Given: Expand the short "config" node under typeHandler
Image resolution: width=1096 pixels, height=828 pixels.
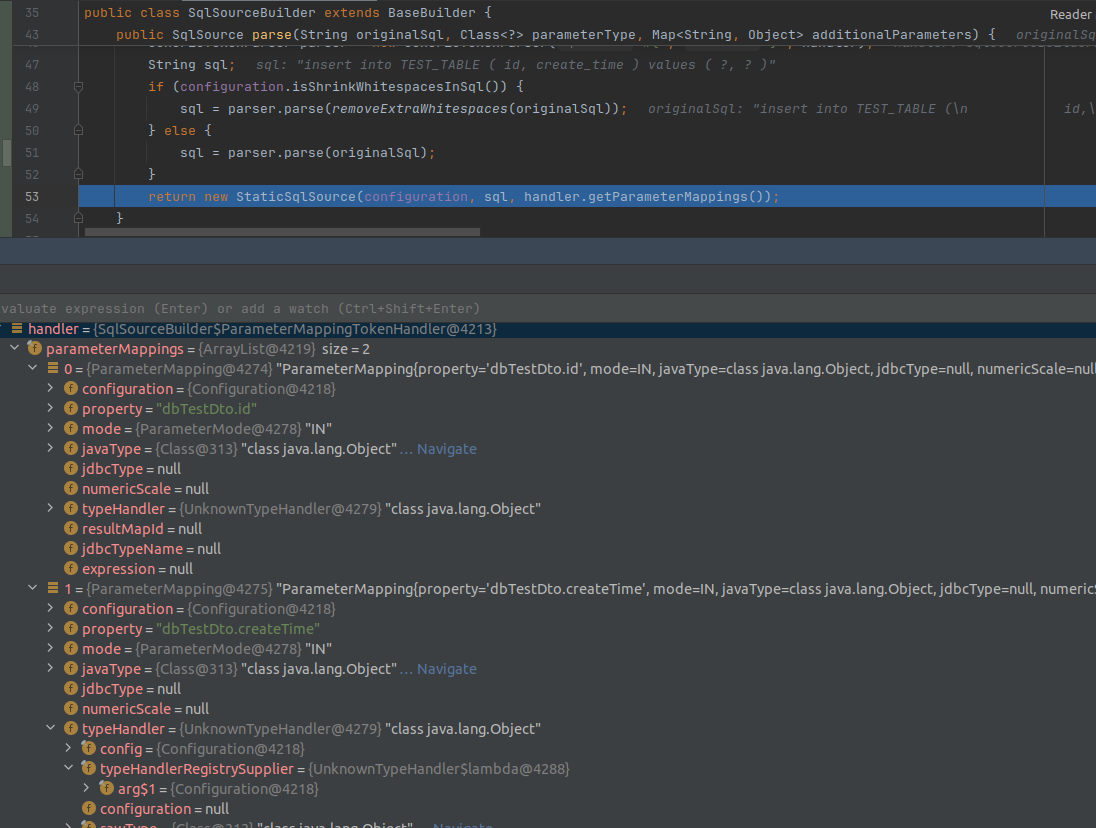Looking at the screenshot, I should pyautogui.click(x=68, y=748).
